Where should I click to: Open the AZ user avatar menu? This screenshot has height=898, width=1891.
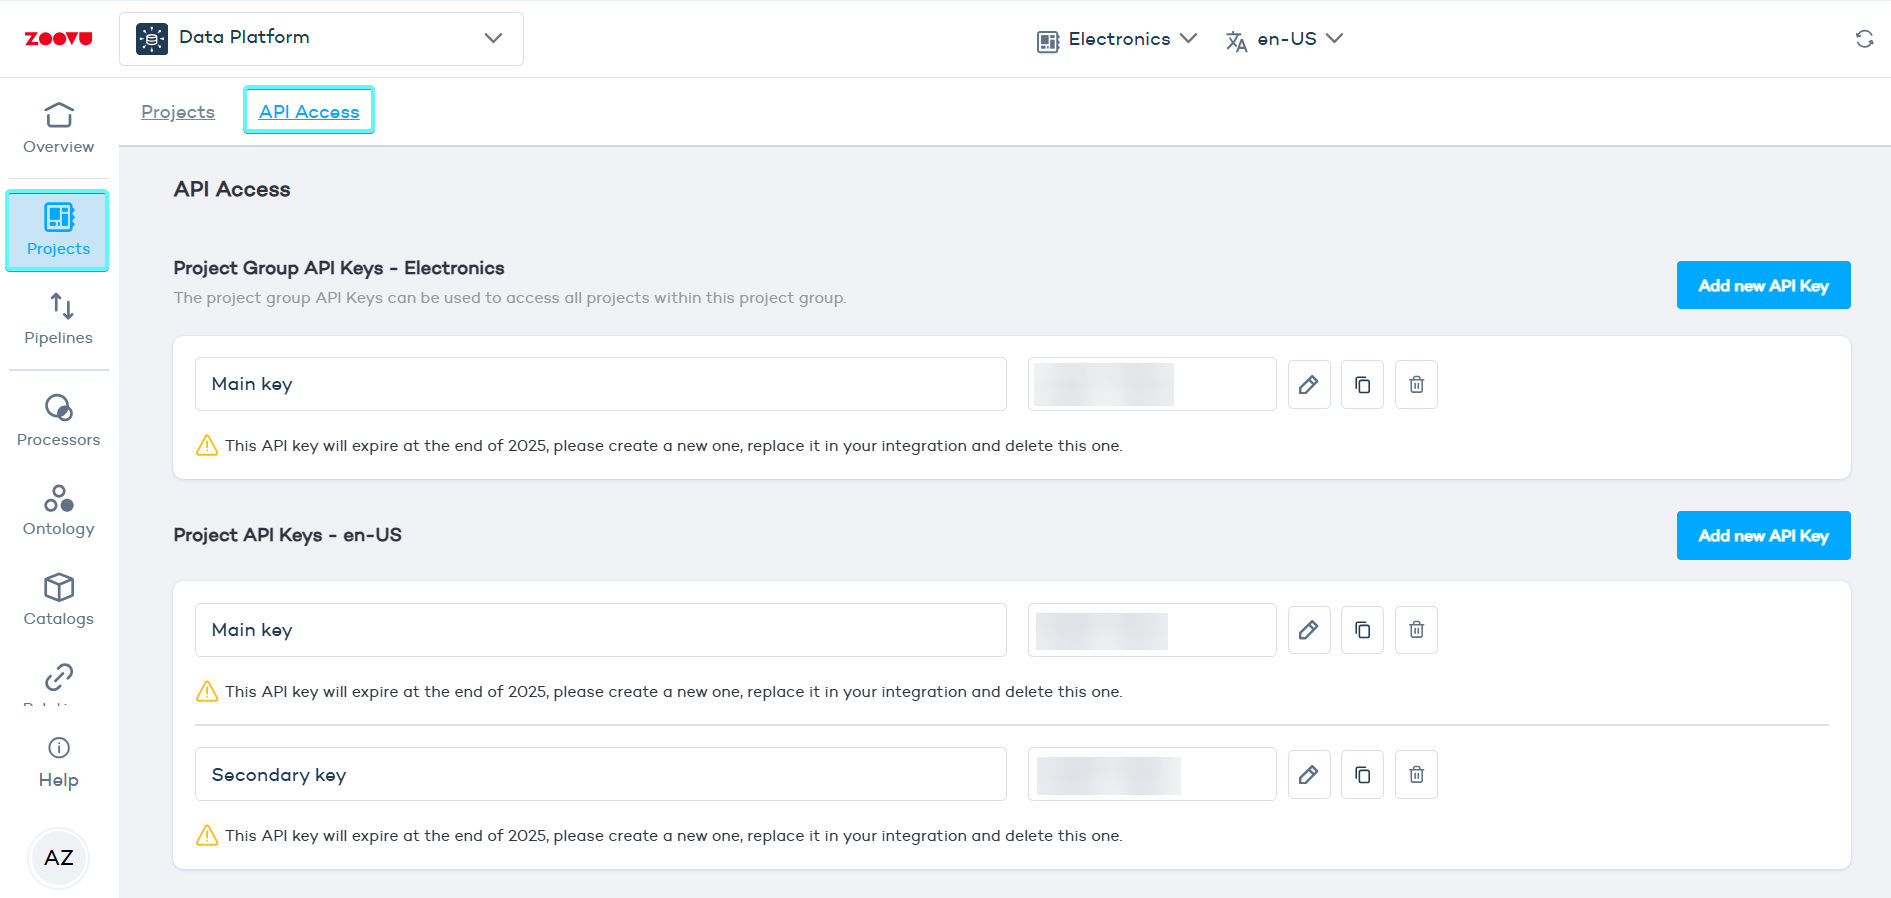59,858
